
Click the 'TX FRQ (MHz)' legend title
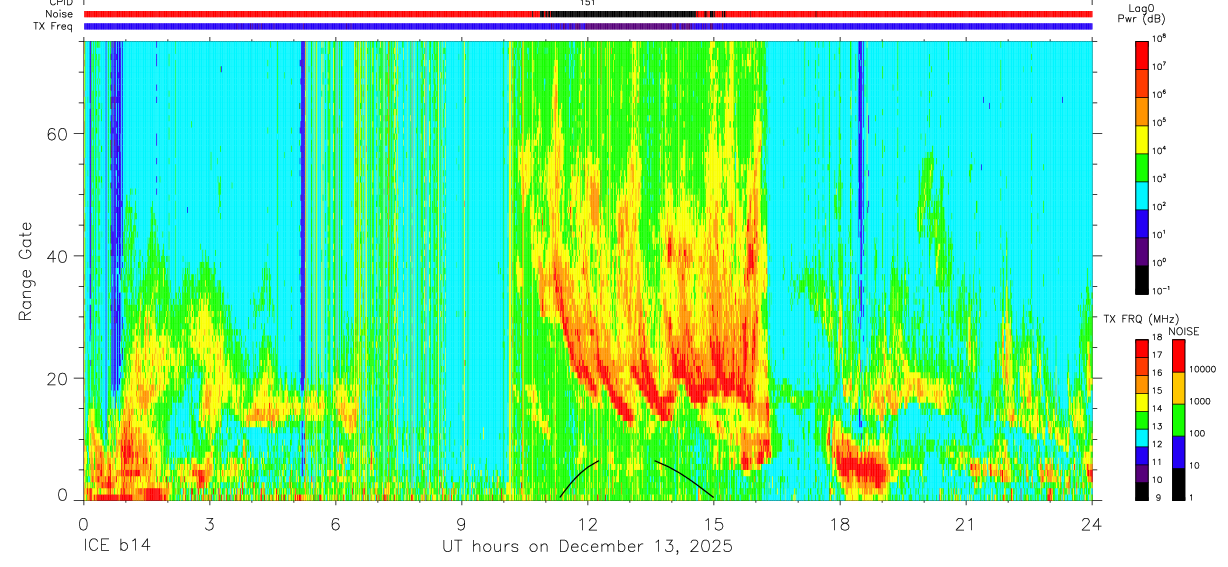point(1140,318)
